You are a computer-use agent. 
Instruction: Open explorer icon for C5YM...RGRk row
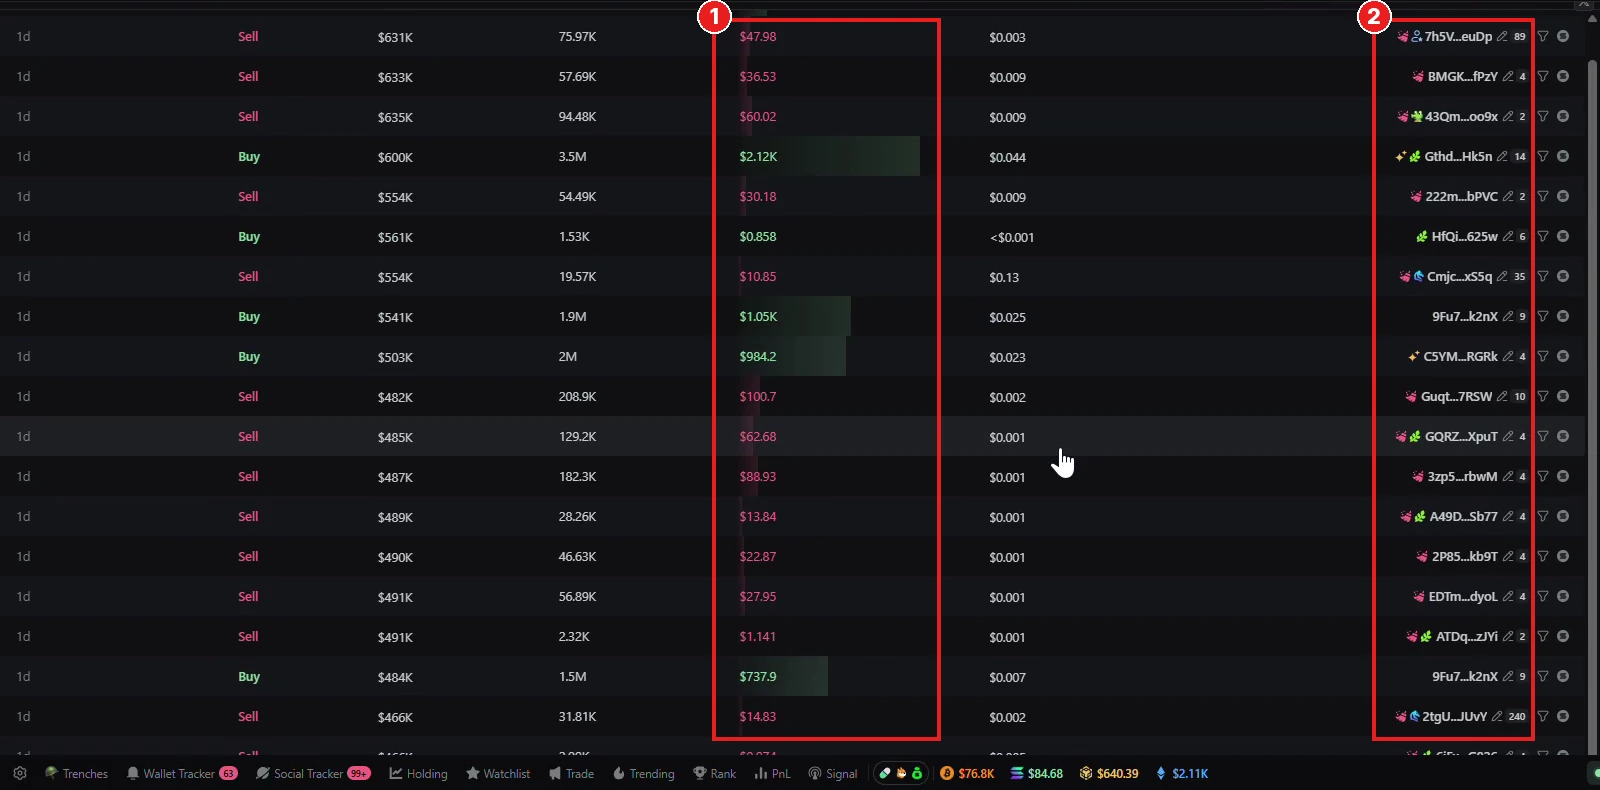click(1563, 356)
